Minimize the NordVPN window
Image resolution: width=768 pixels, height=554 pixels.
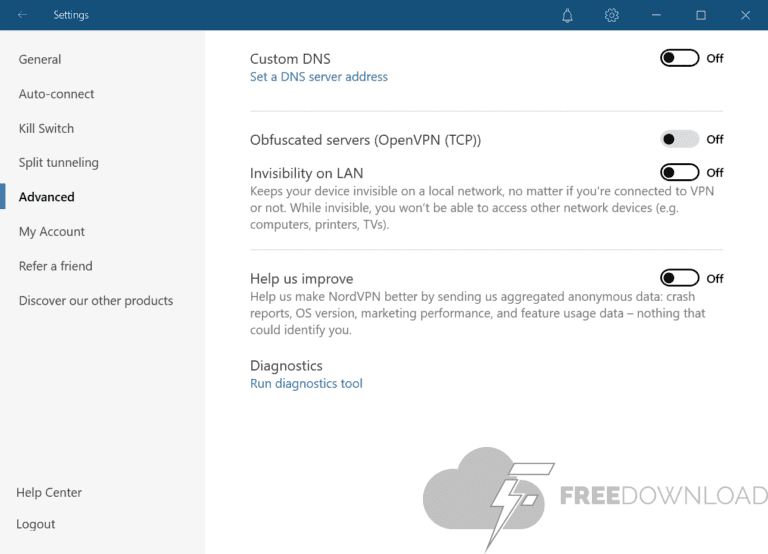[656, 16]
